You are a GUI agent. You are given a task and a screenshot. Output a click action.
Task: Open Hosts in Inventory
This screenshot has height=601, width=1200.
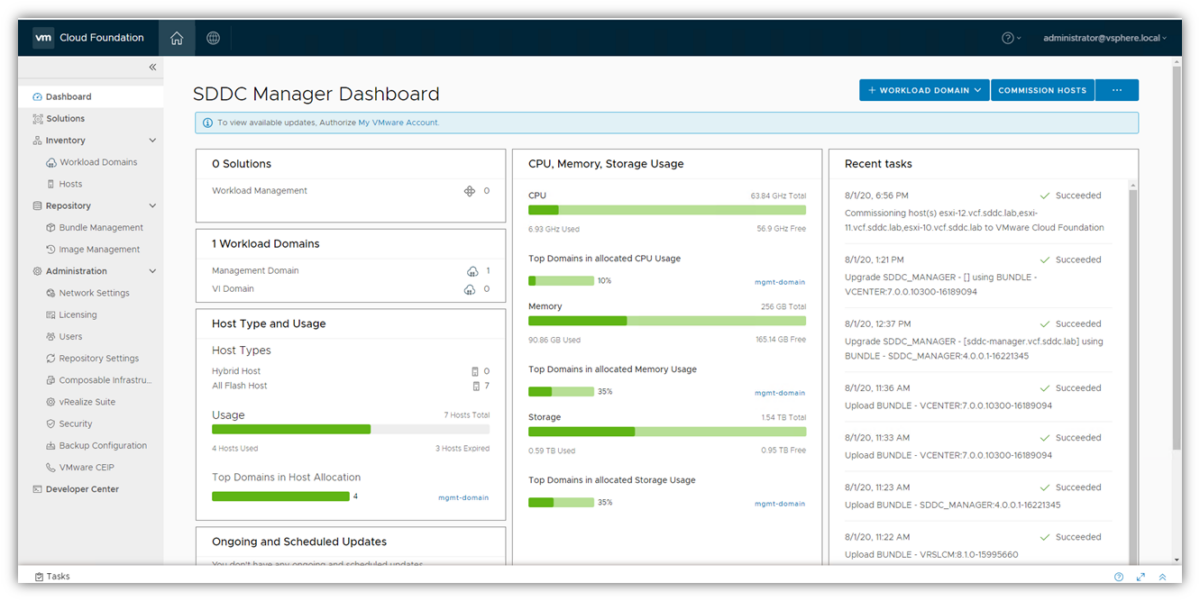(x=70, y=184)
